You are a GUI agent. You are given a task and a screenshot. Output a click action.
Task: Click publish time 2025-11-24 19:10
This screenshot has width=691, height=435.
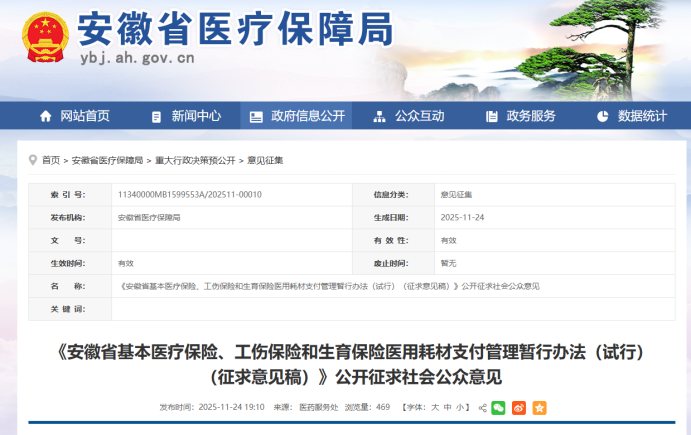click(231, 407)
